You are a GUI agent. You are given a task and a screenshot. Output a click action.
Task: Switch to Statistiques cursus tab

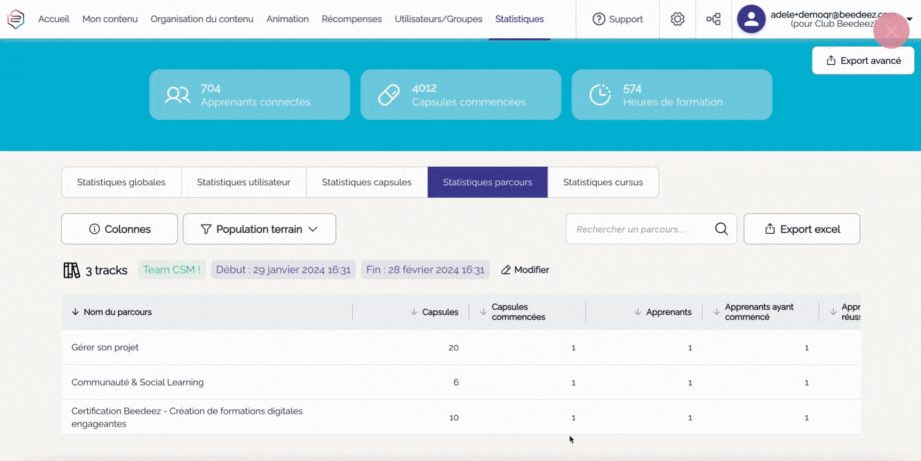[602, 182]
